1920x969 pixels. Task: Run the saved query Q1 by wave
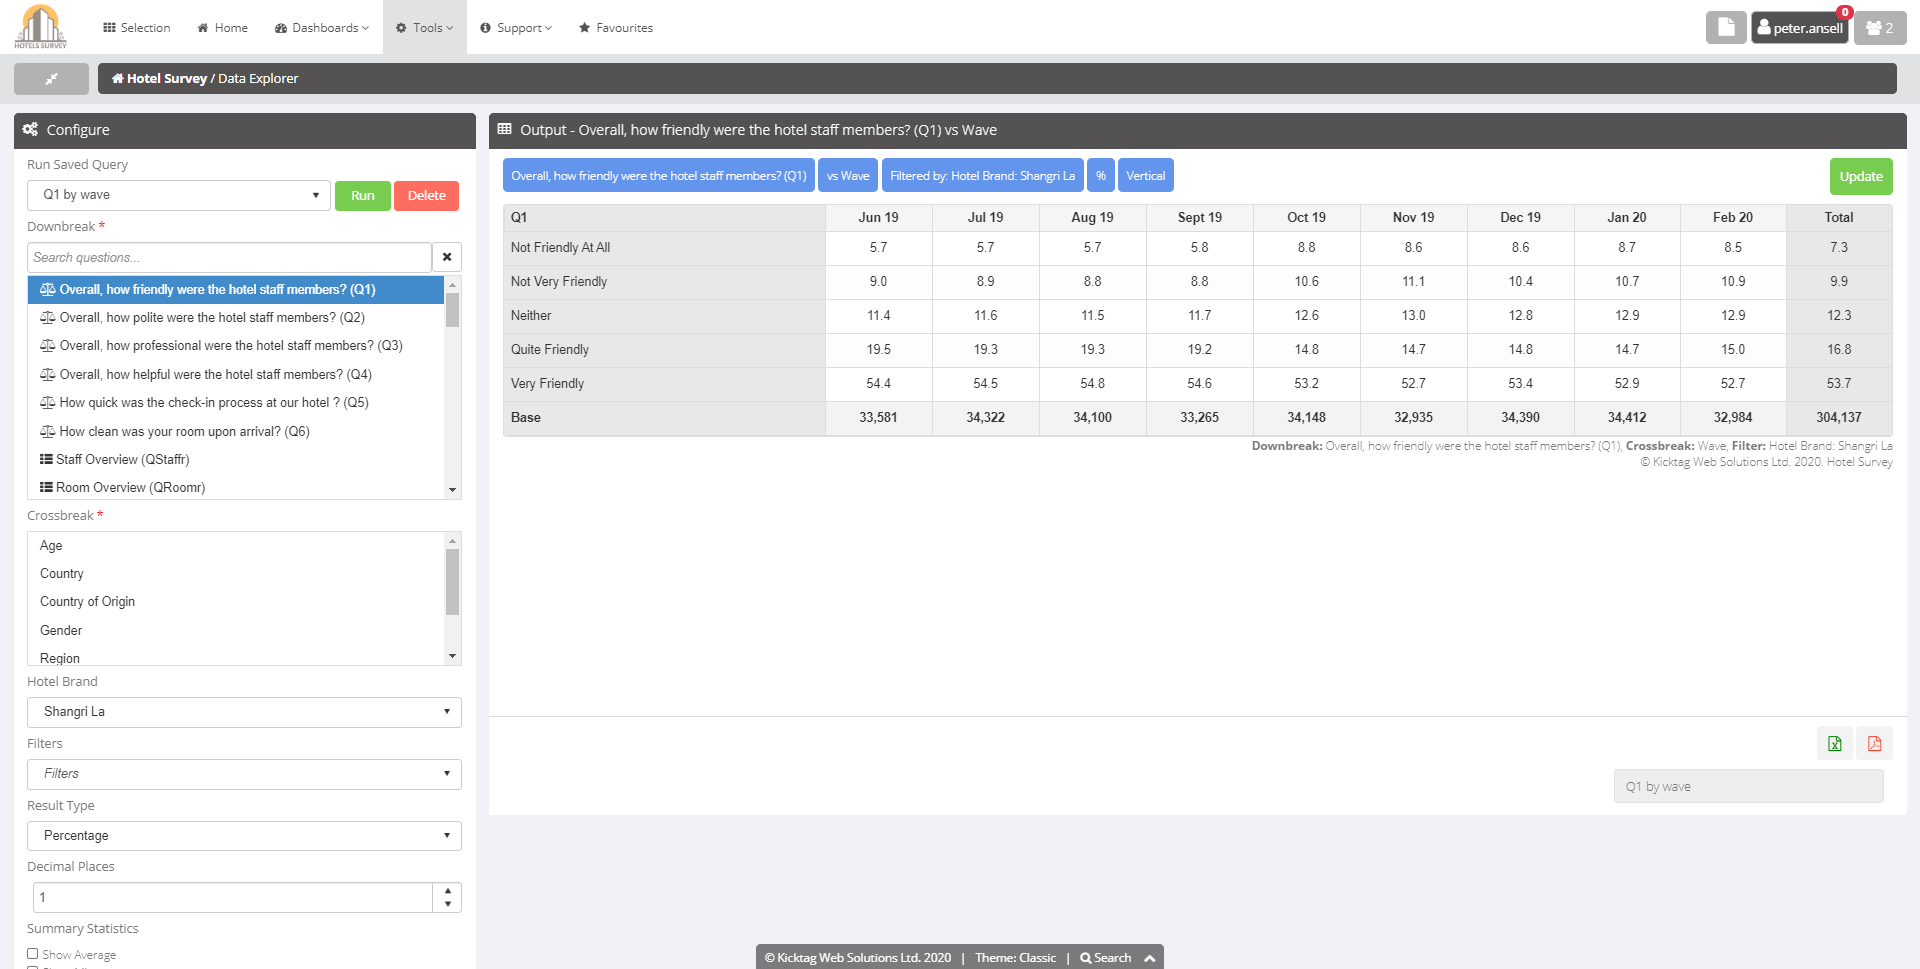coord(363,195)
